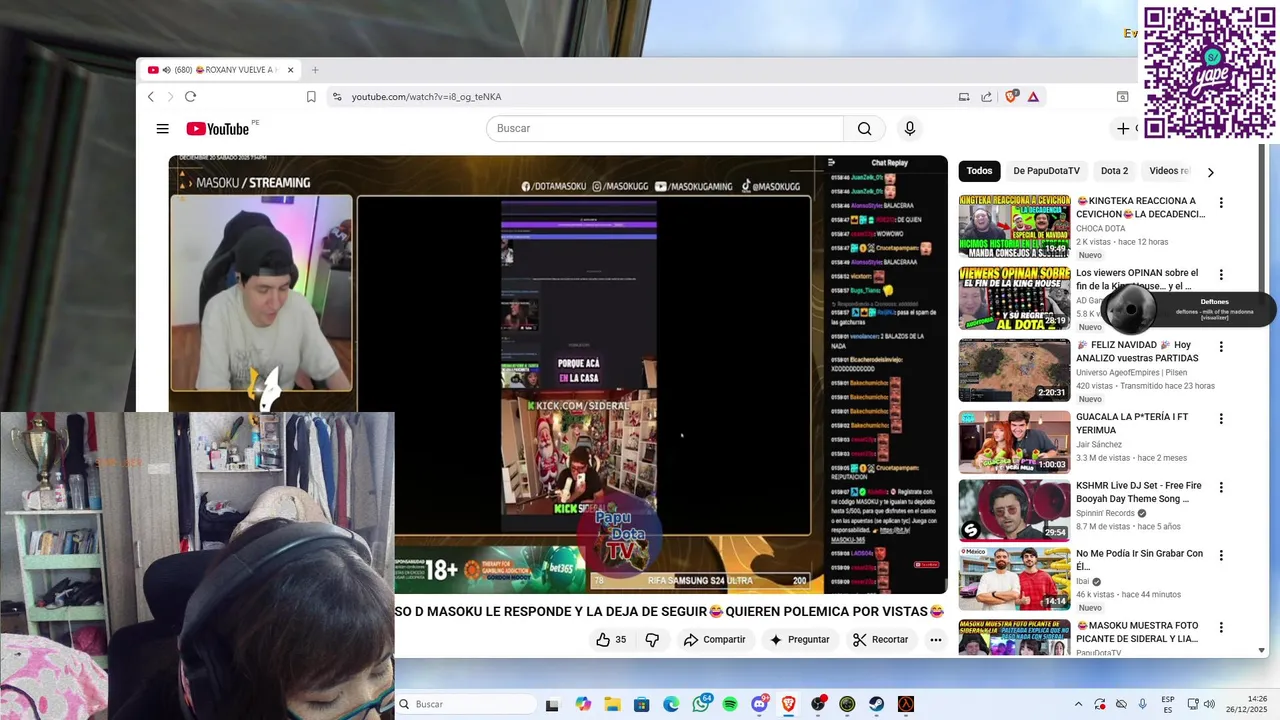Open WhatsApp from taskbar

coord(701,704)
